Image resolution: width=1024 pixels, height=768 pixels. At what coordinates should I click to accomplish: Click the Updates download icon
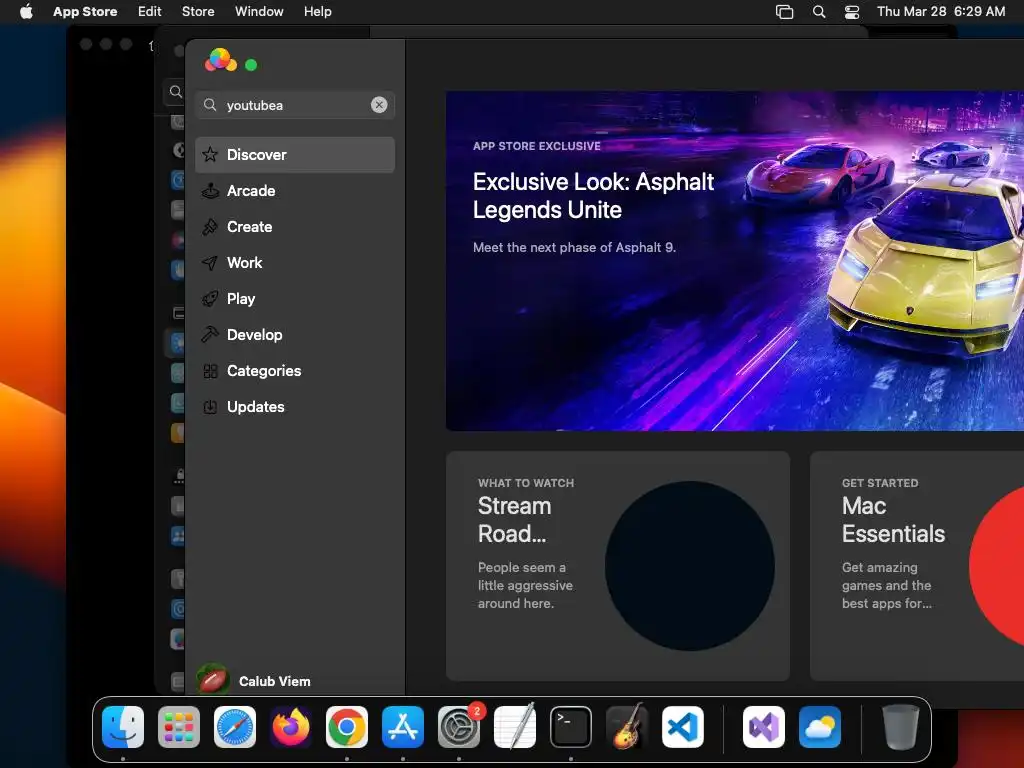click(210, 407)
